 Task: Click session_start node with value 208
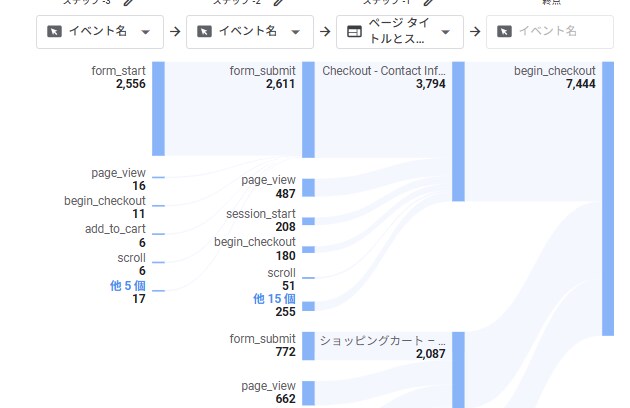click(308, 221)
